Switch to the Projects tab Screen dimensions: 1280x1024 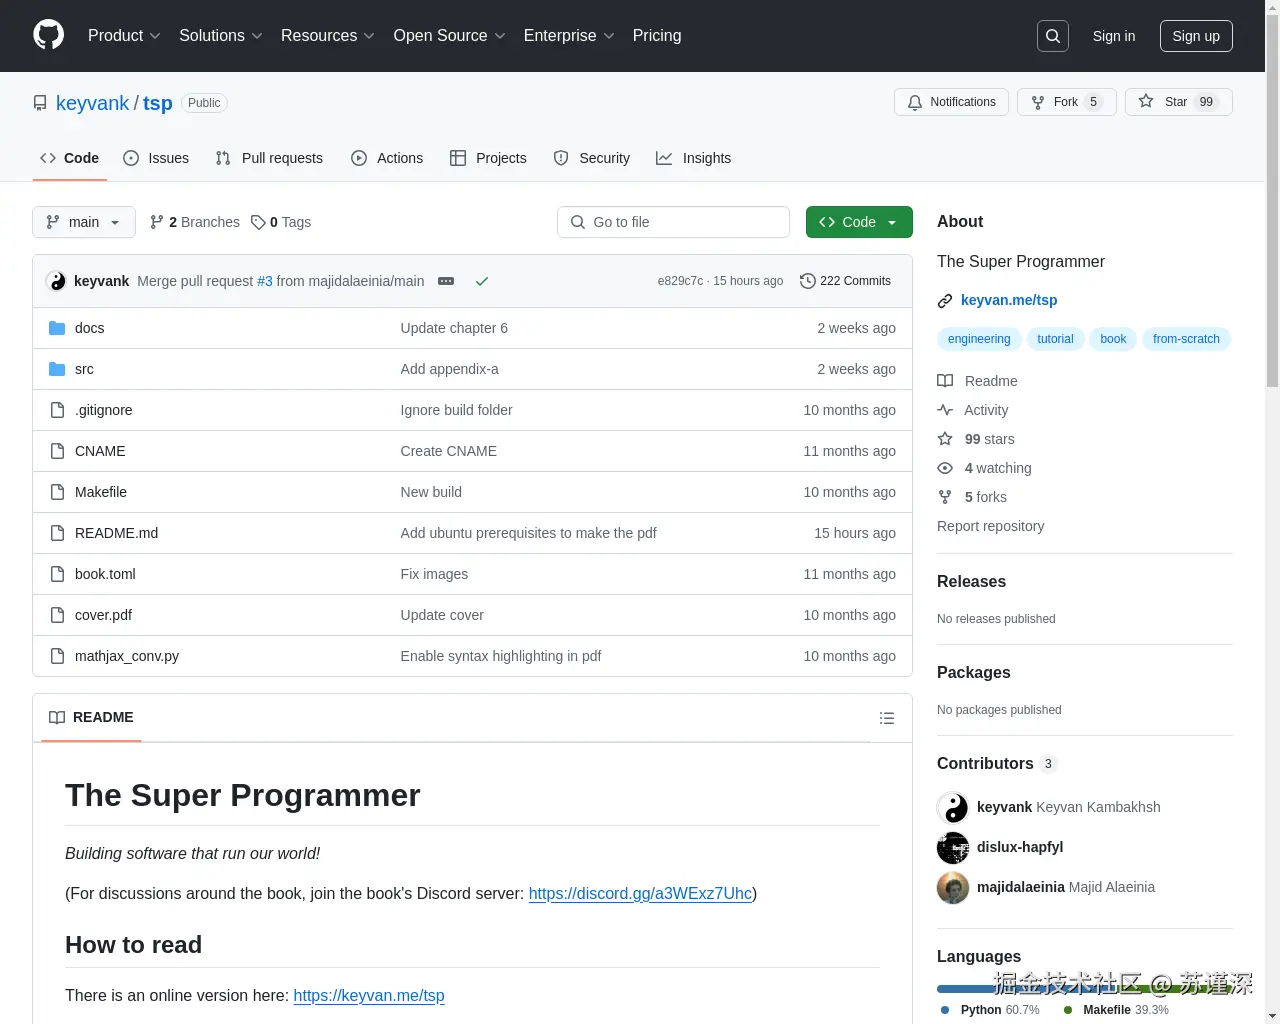488,158
